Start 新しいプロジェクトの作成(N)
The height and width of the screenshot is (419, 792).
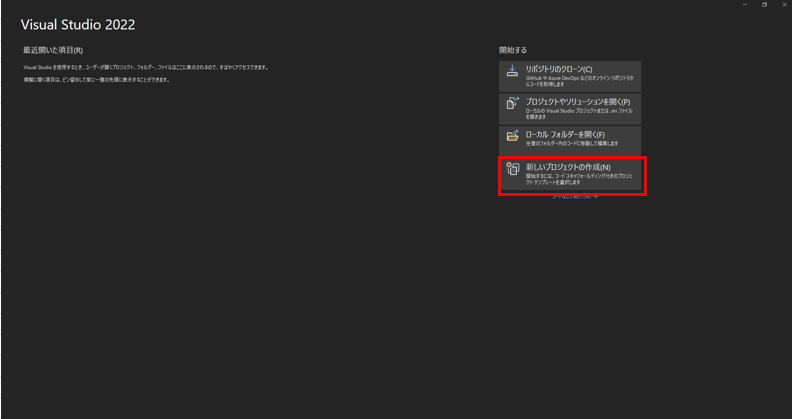[x=570, y=175]
